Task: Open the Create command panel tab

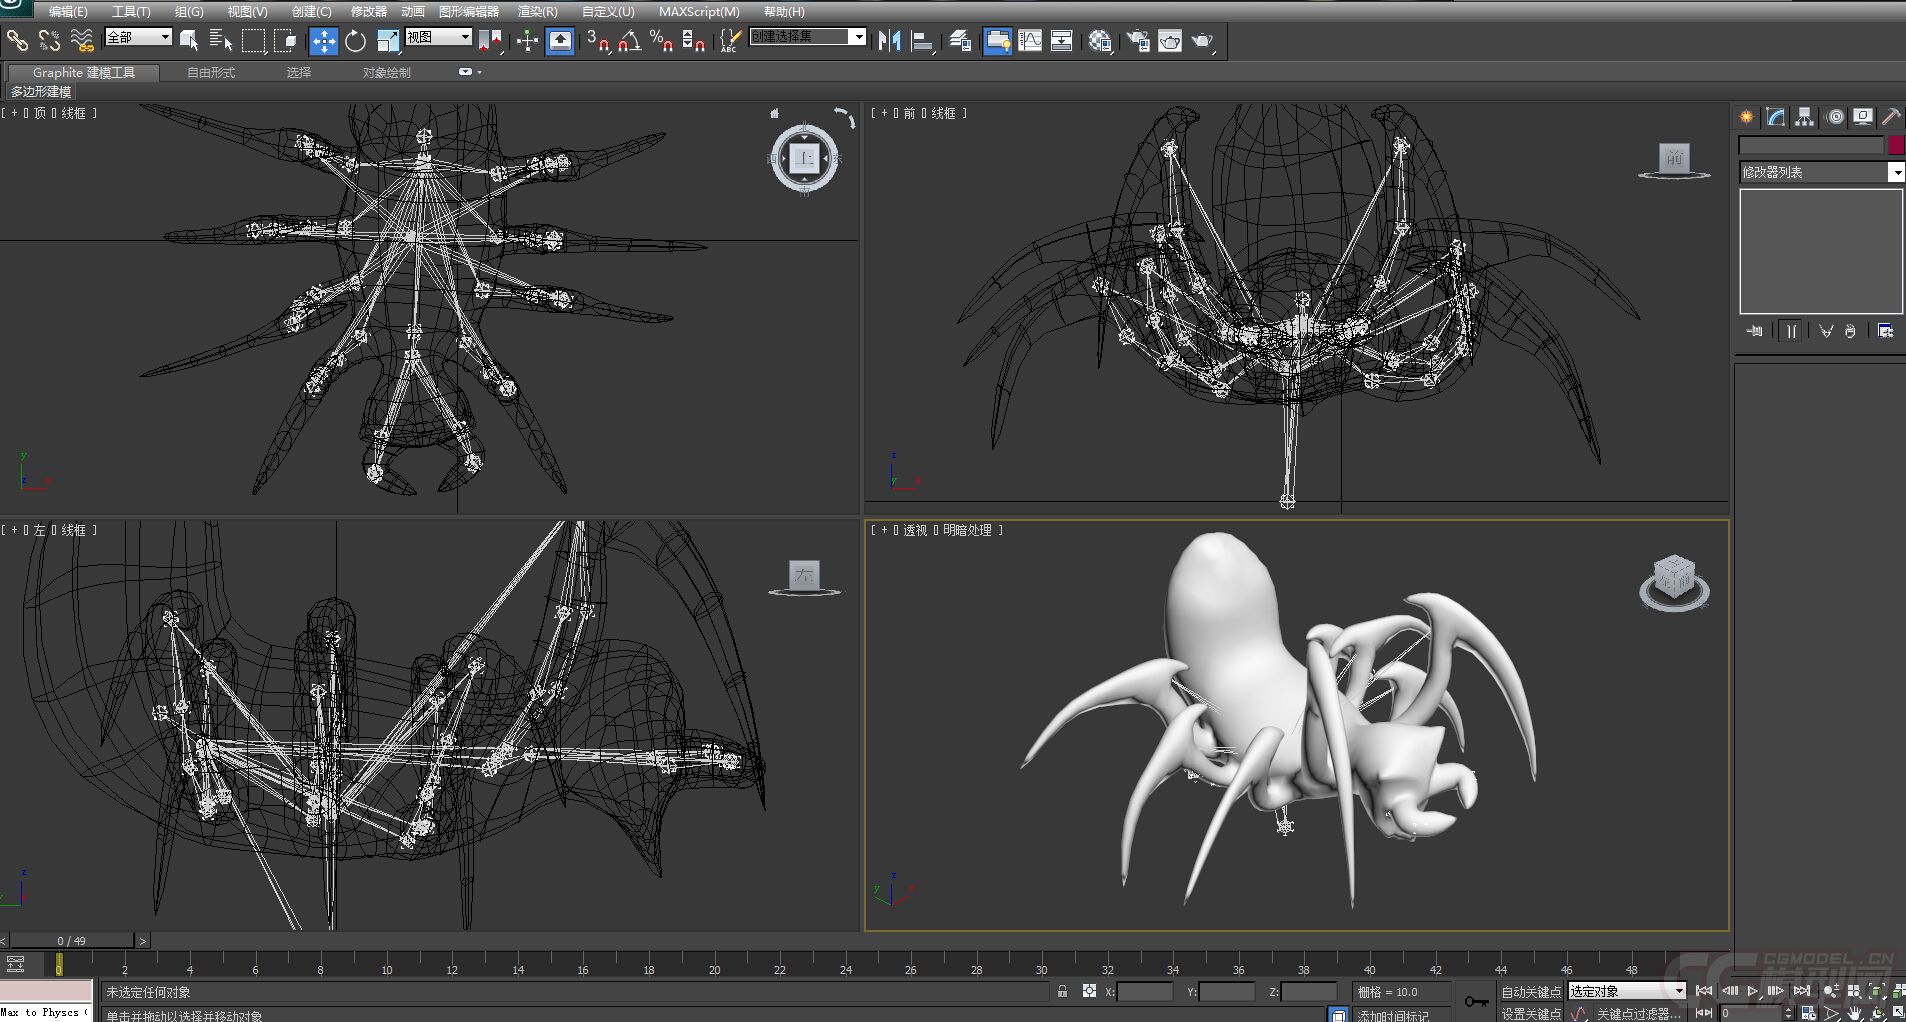Action: tap(1747, 117)
